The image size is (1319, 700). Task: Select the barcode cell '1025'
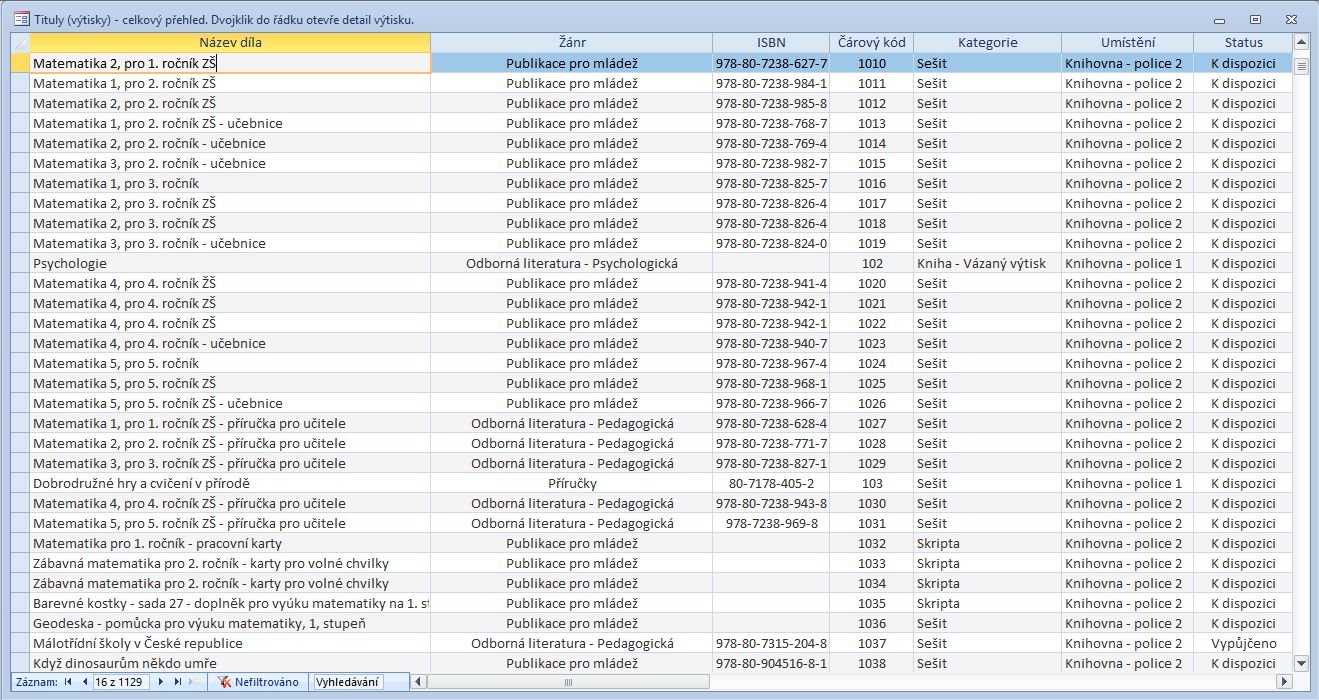[x=872, y=383]
